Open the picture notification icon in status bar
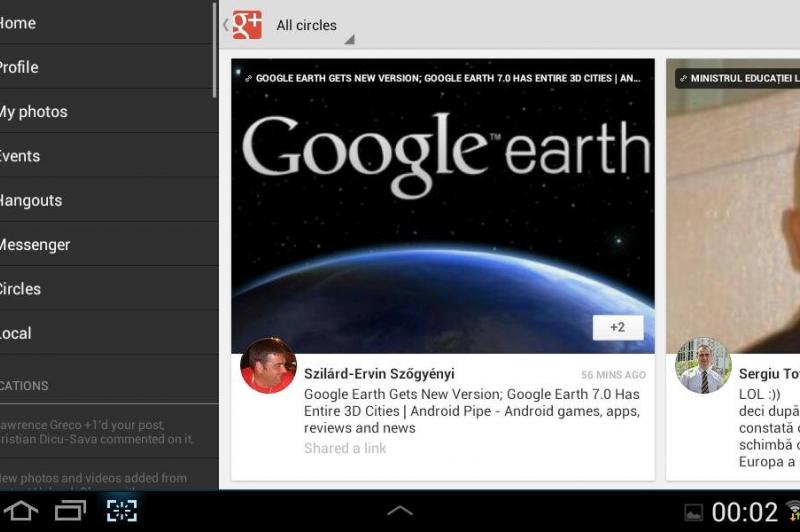Screen dimensions: 800x532 (x=693, y=512)
